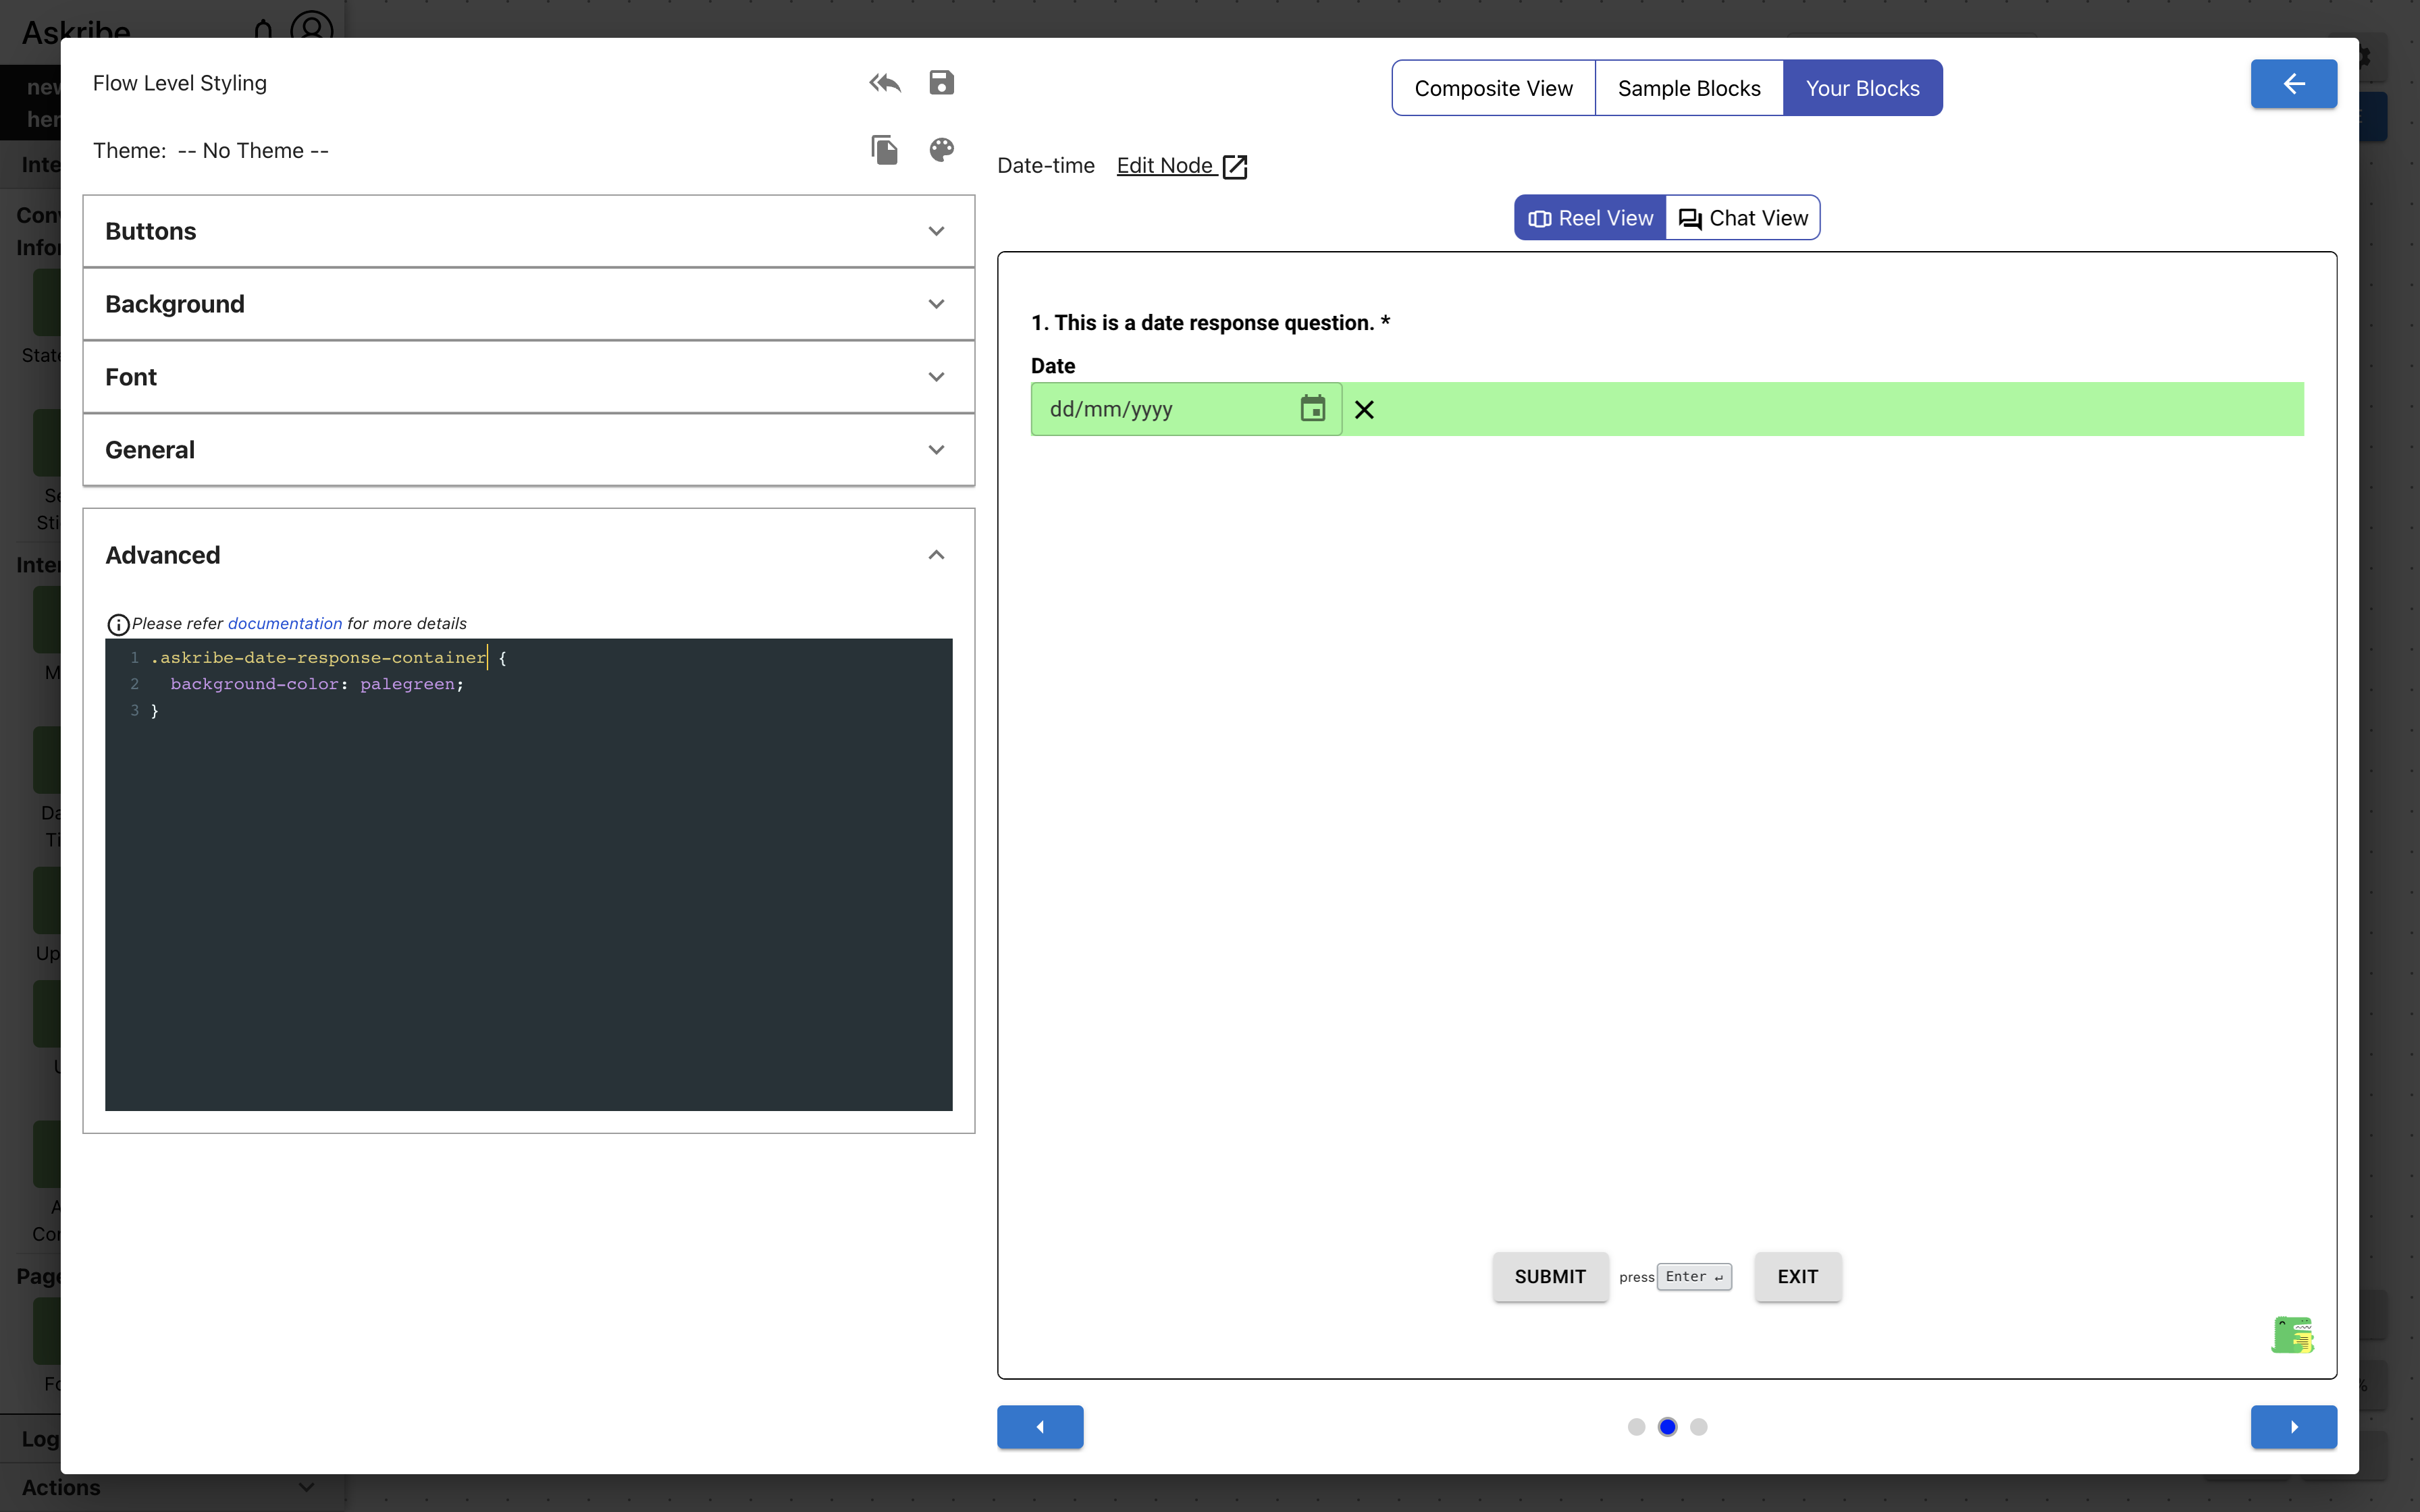Click the blue back arrow button top right

pos(2293,84)
